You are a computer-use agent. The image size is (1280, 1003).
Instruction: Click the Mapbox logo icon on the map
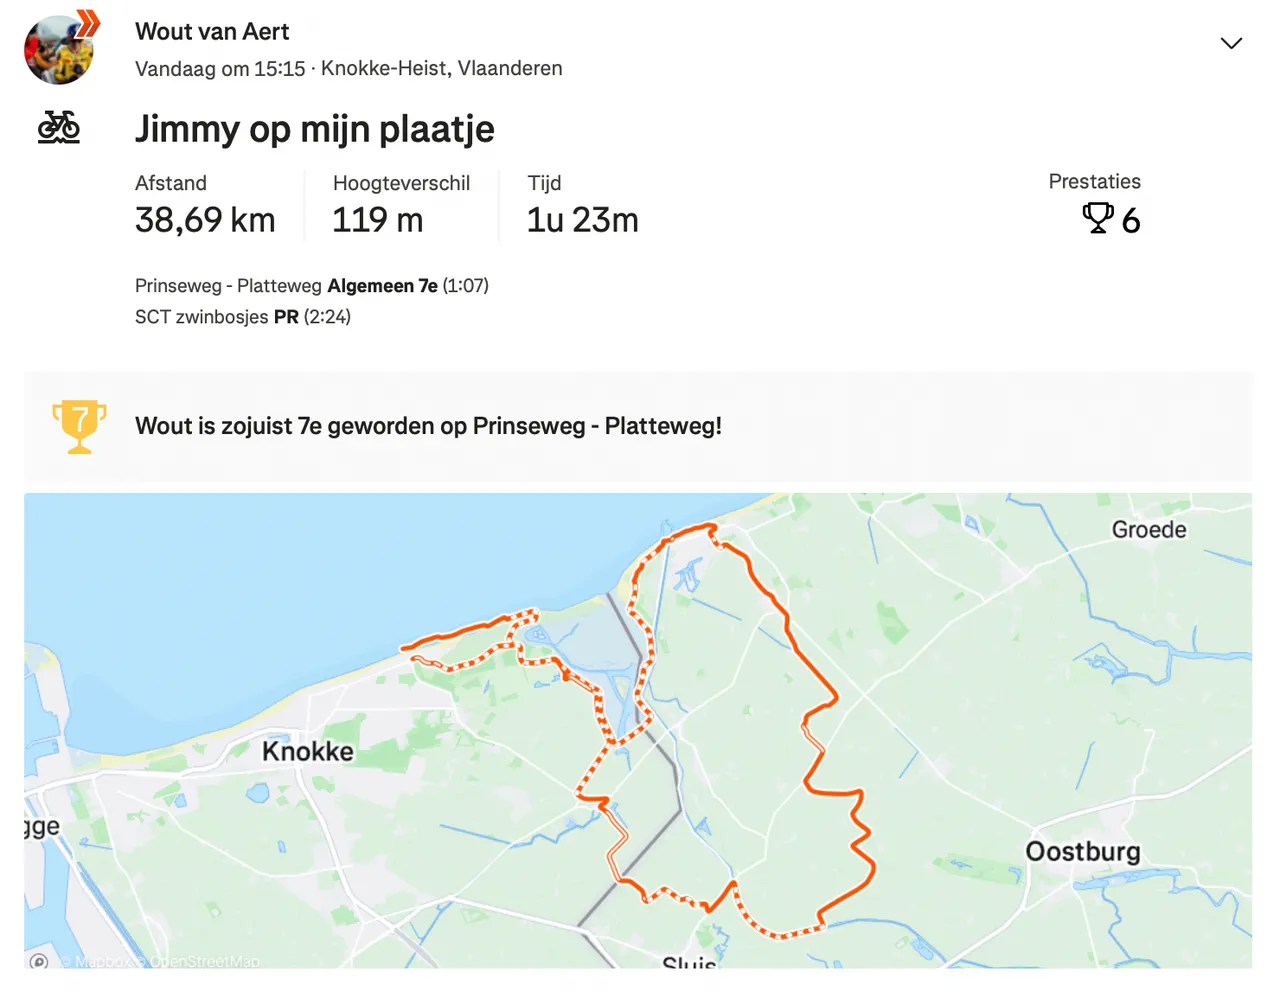pos(39,962)
